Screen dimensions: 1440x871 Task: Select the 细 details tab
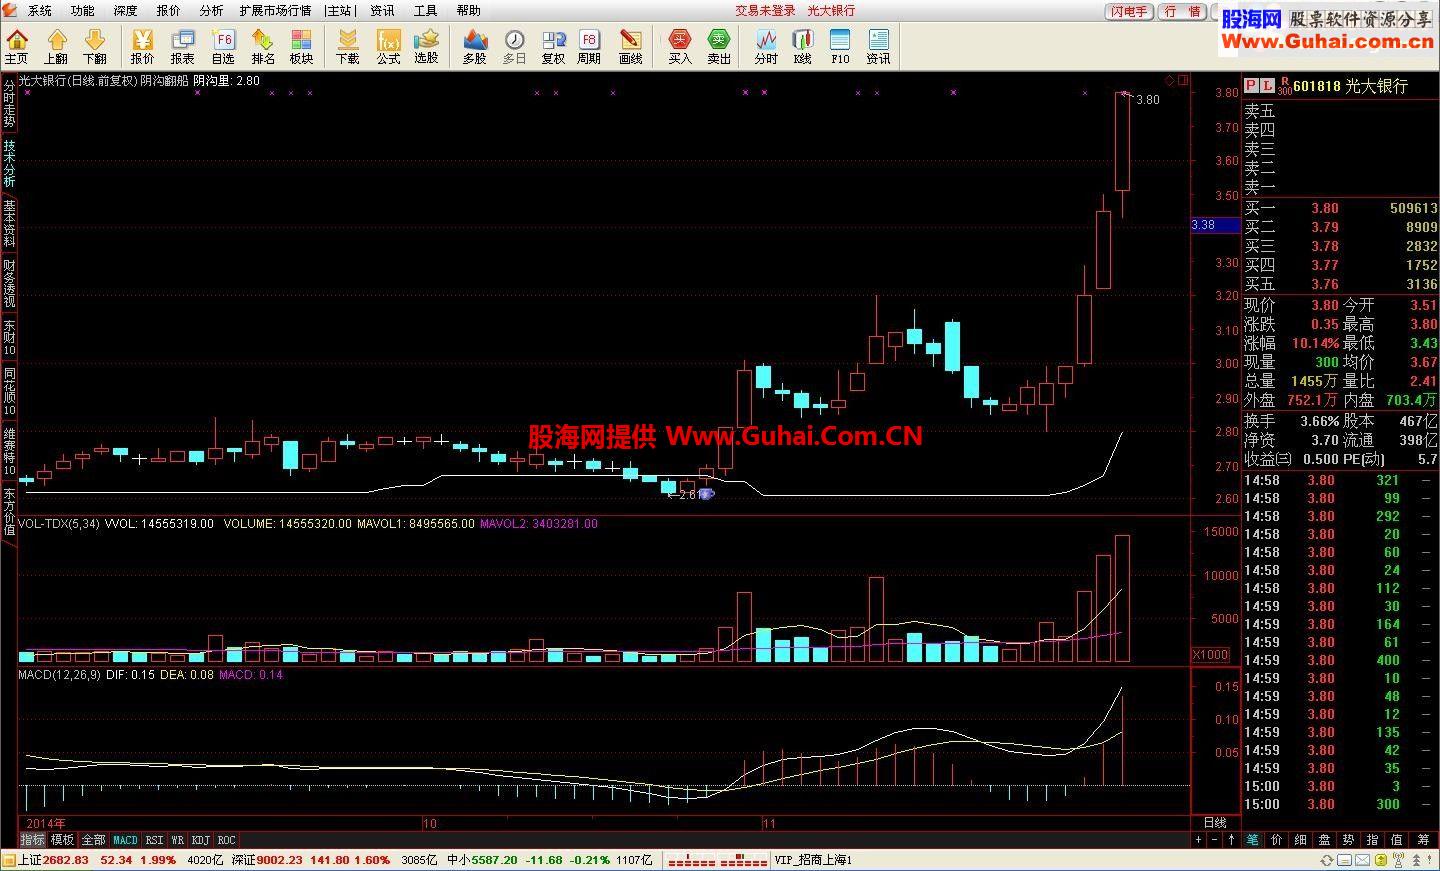point(1301,840)
